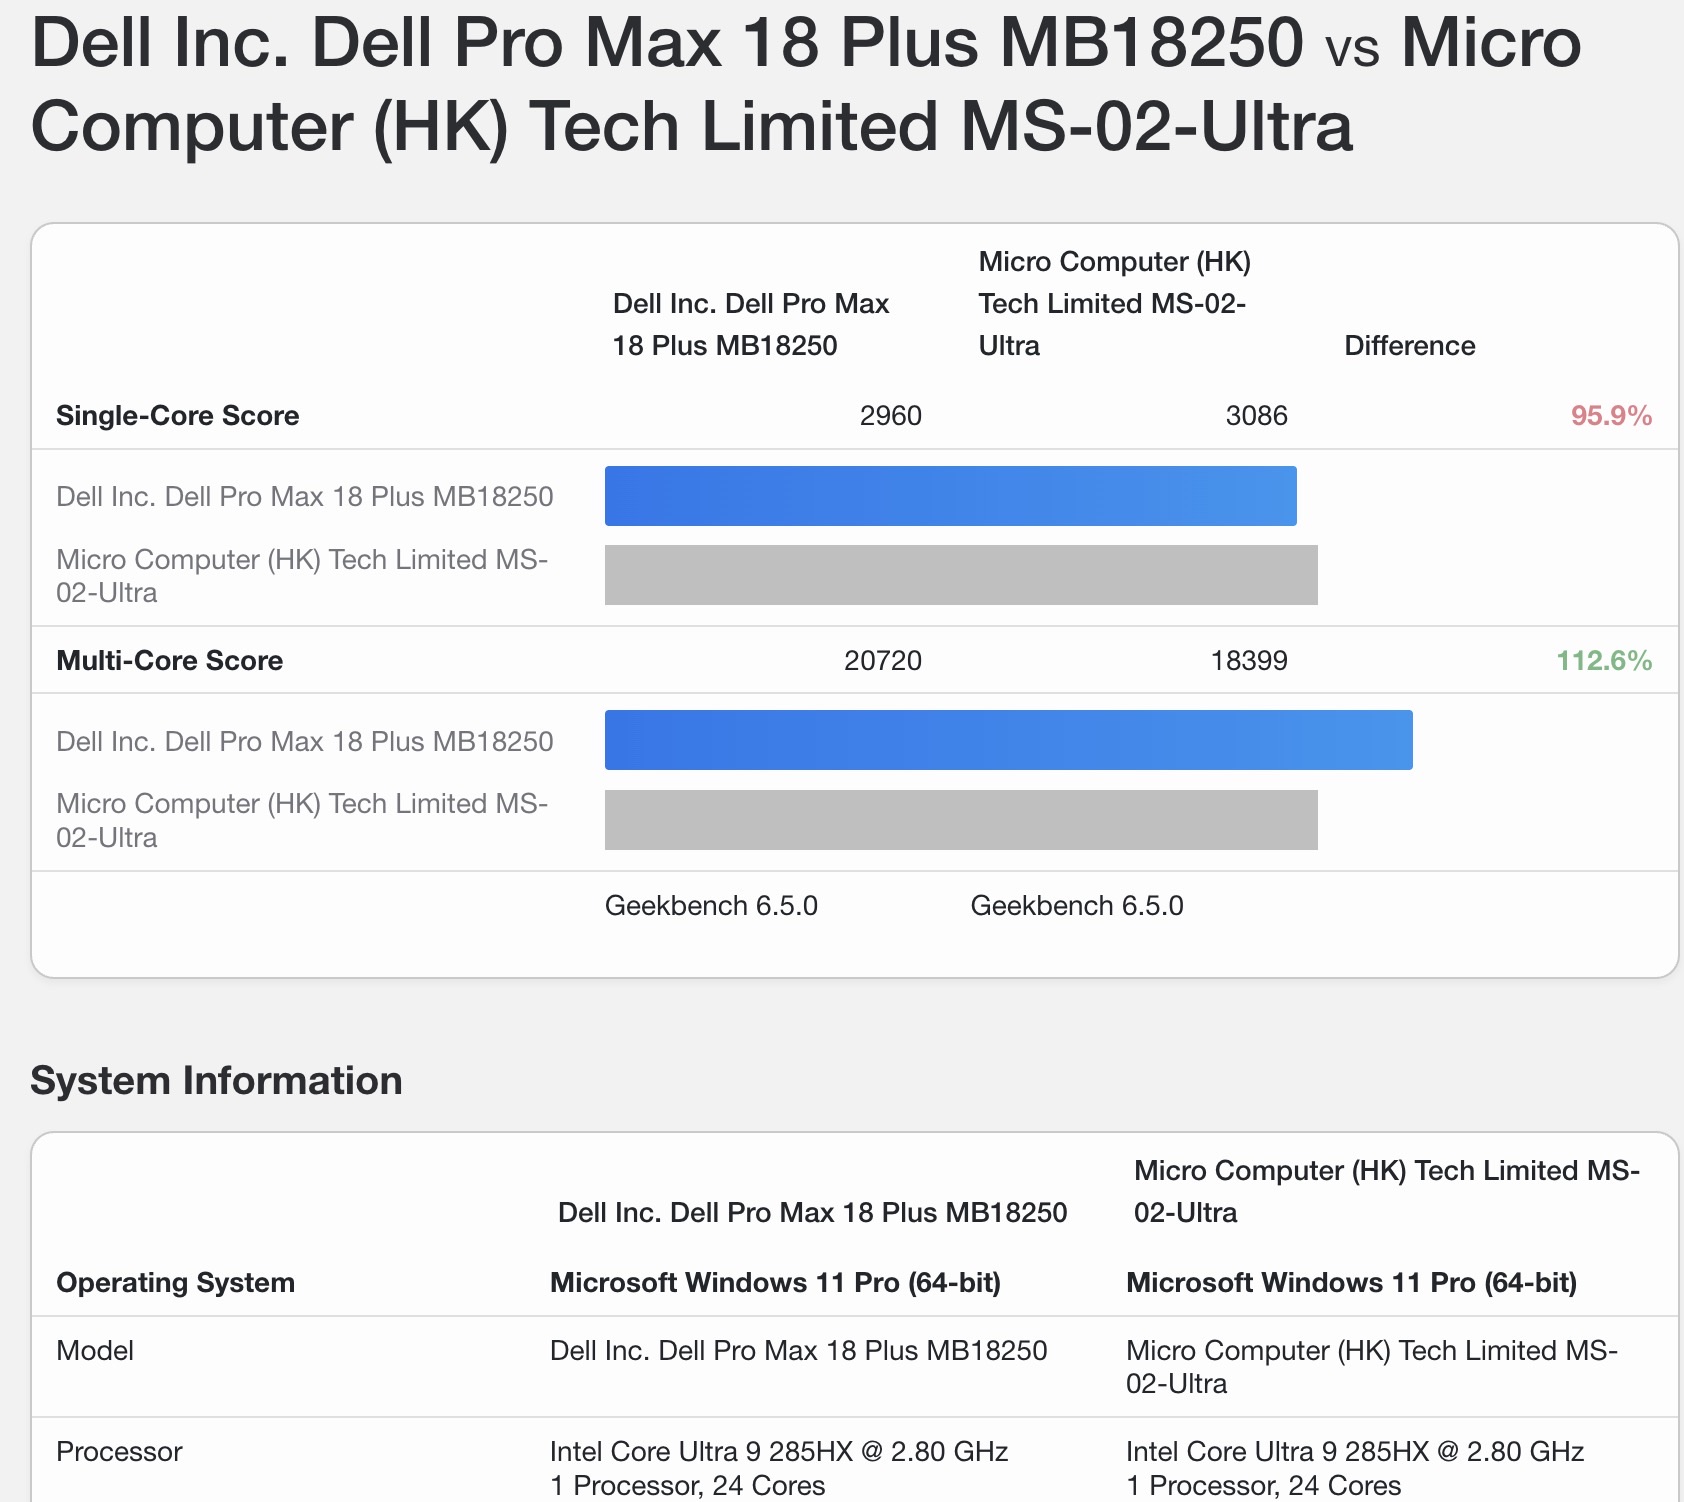Click the Model row label

[95, 1351]
